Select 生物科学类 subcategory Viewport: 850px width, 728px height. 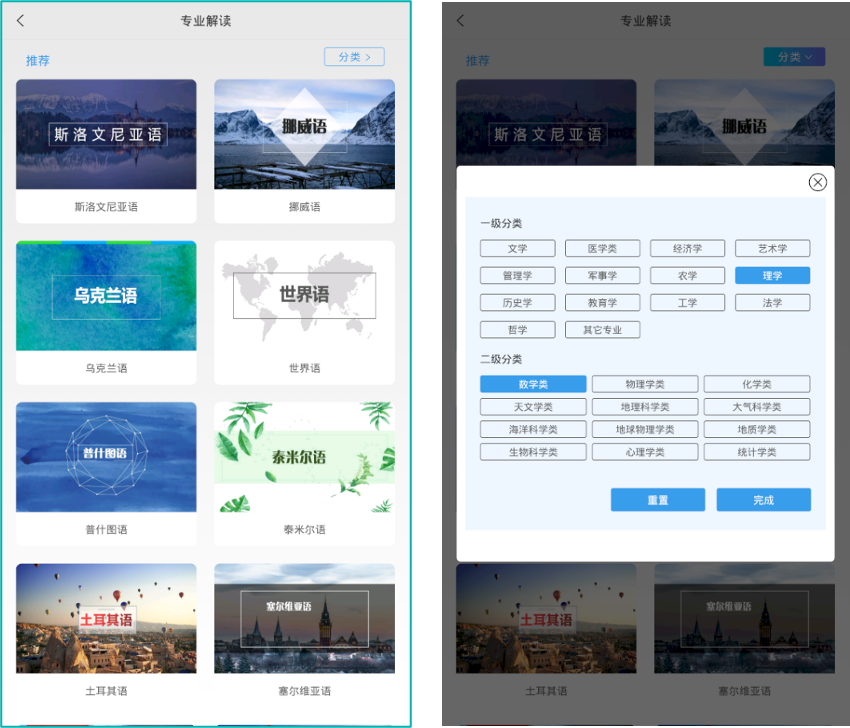(533, 452)
